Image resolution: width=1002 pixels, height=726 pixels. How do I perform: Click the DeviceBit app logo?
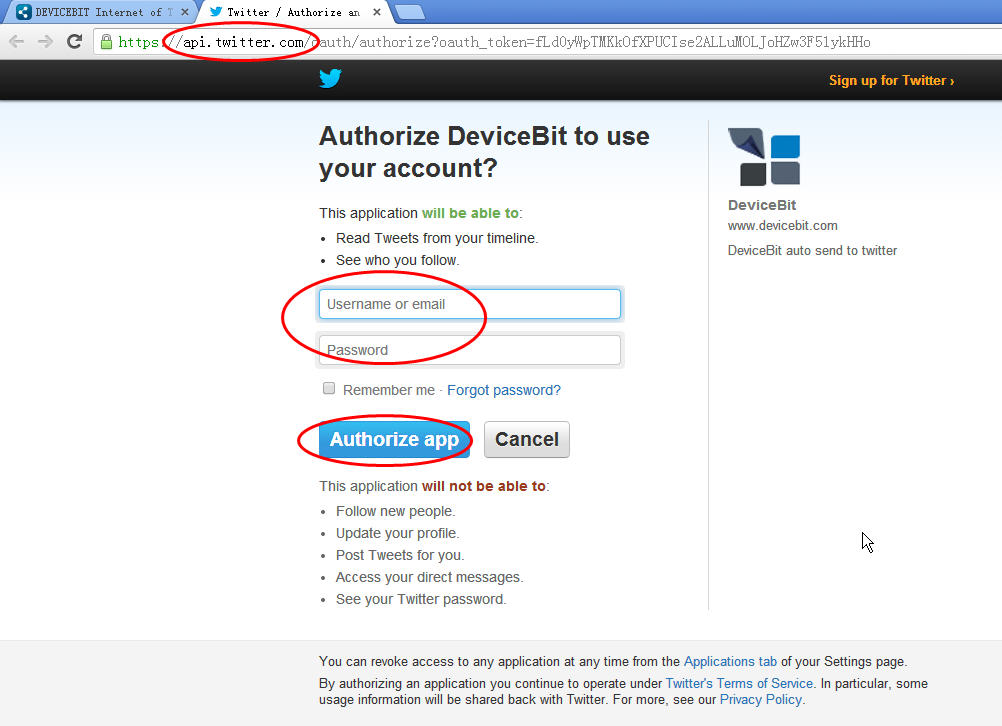764,157
